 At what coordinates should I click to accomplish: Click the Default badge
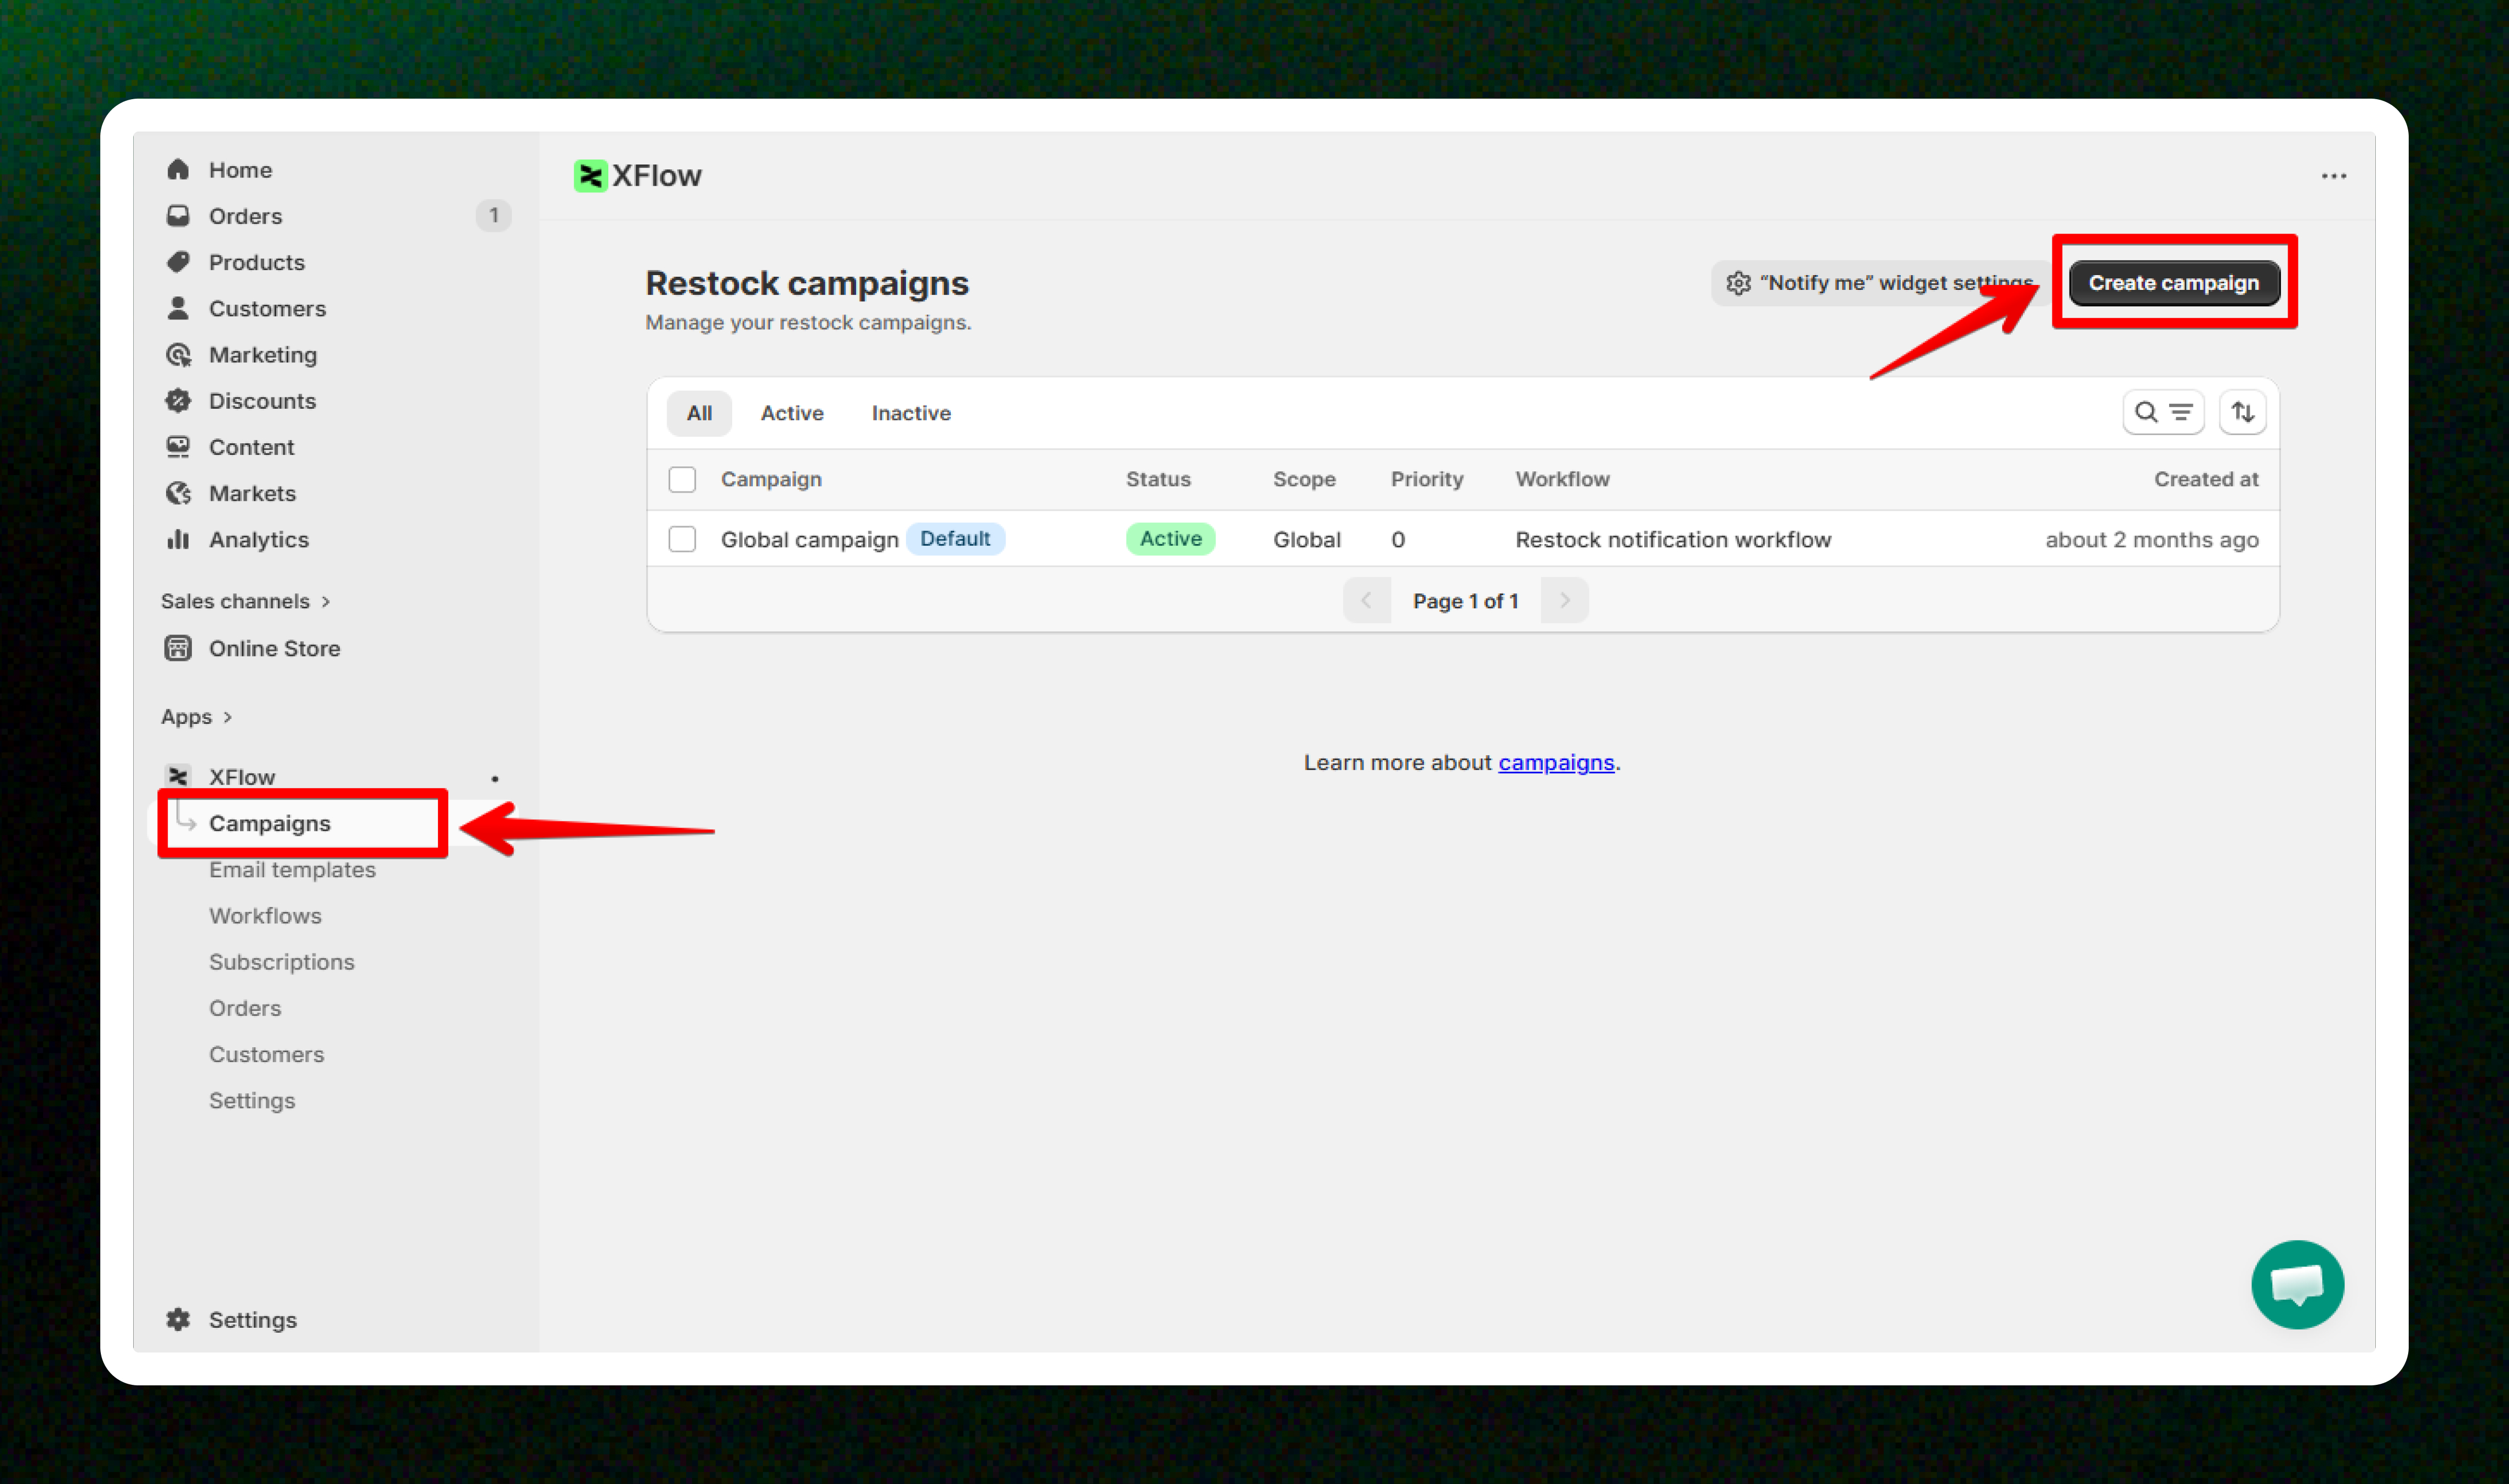pyautogui.click(x=955, y=539)
